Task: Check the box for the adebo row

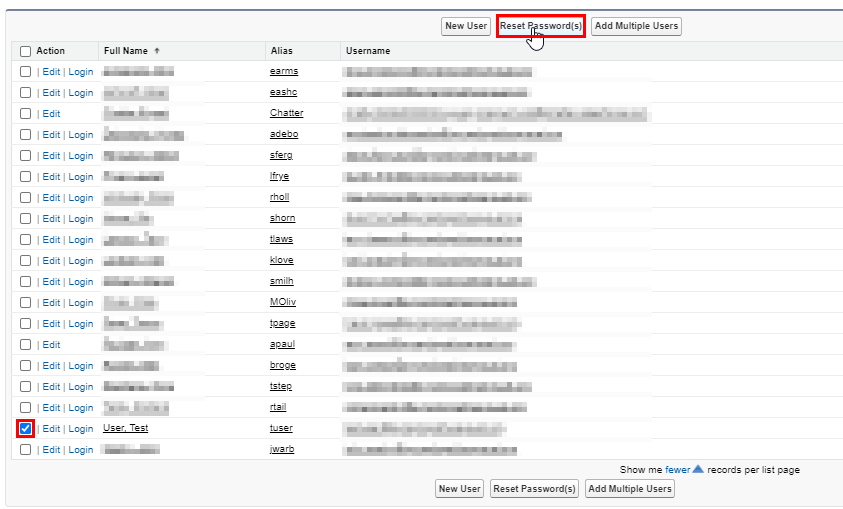Action: pos(25,134)
